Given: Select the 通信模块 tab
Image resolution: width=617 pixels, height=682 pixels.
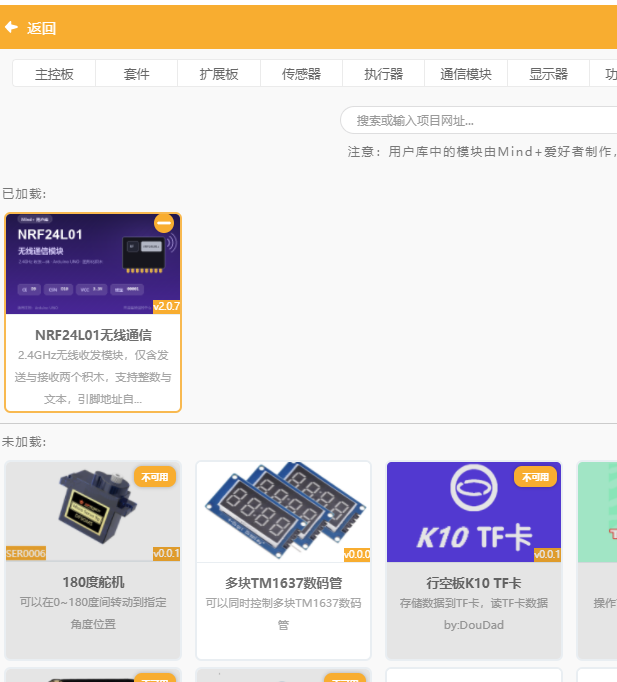Looking at the screenshot, I should [x=466, y=74].
